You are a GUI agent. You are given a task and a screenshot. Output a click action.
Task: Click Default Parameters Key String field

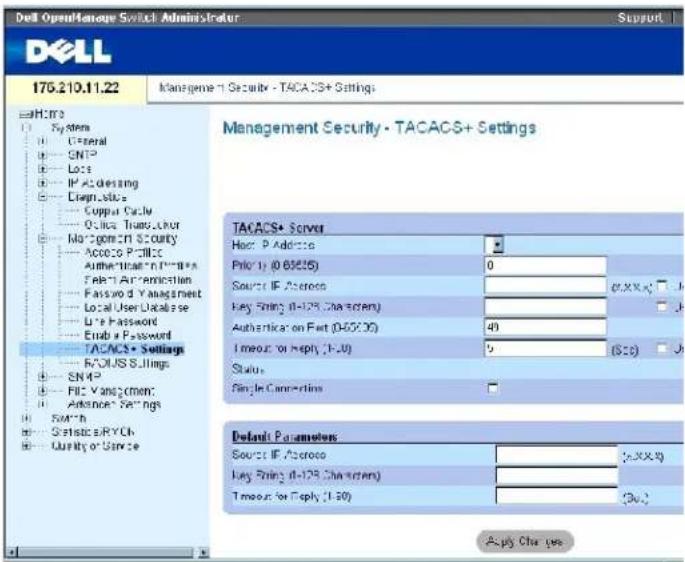point(557,475)
